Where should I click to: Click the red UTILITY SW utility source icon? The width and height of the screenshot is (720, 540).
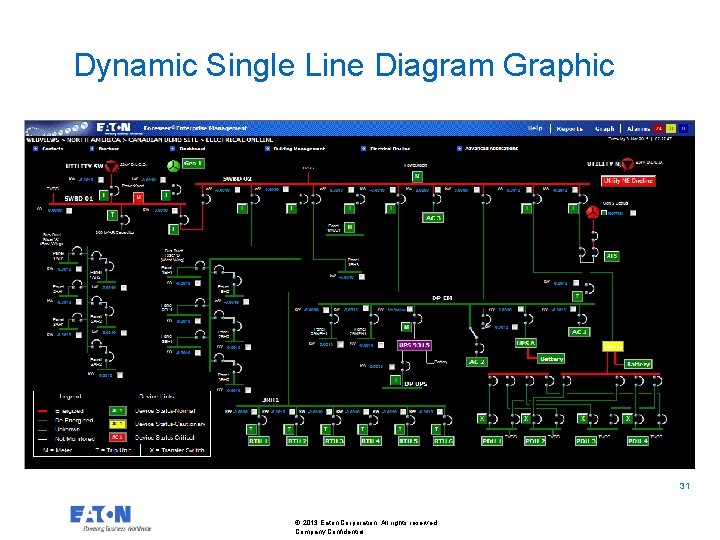point(111,166)
